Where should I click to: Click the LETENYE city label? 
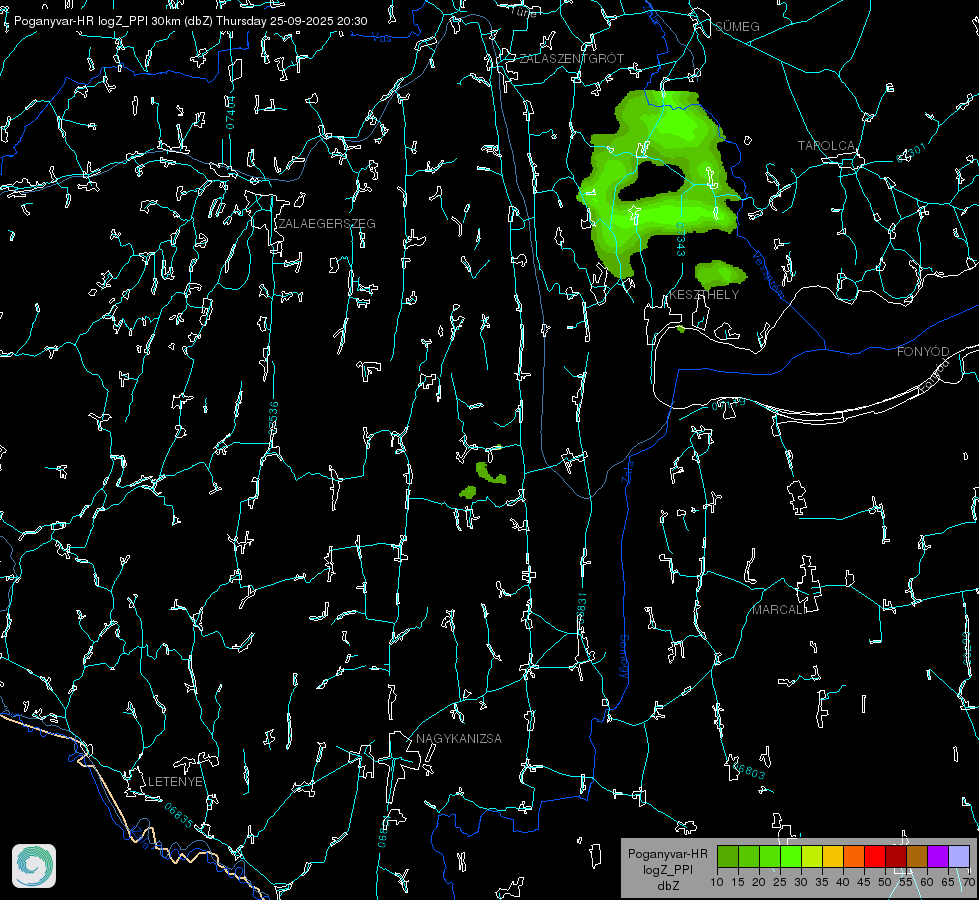pos(175,781)
